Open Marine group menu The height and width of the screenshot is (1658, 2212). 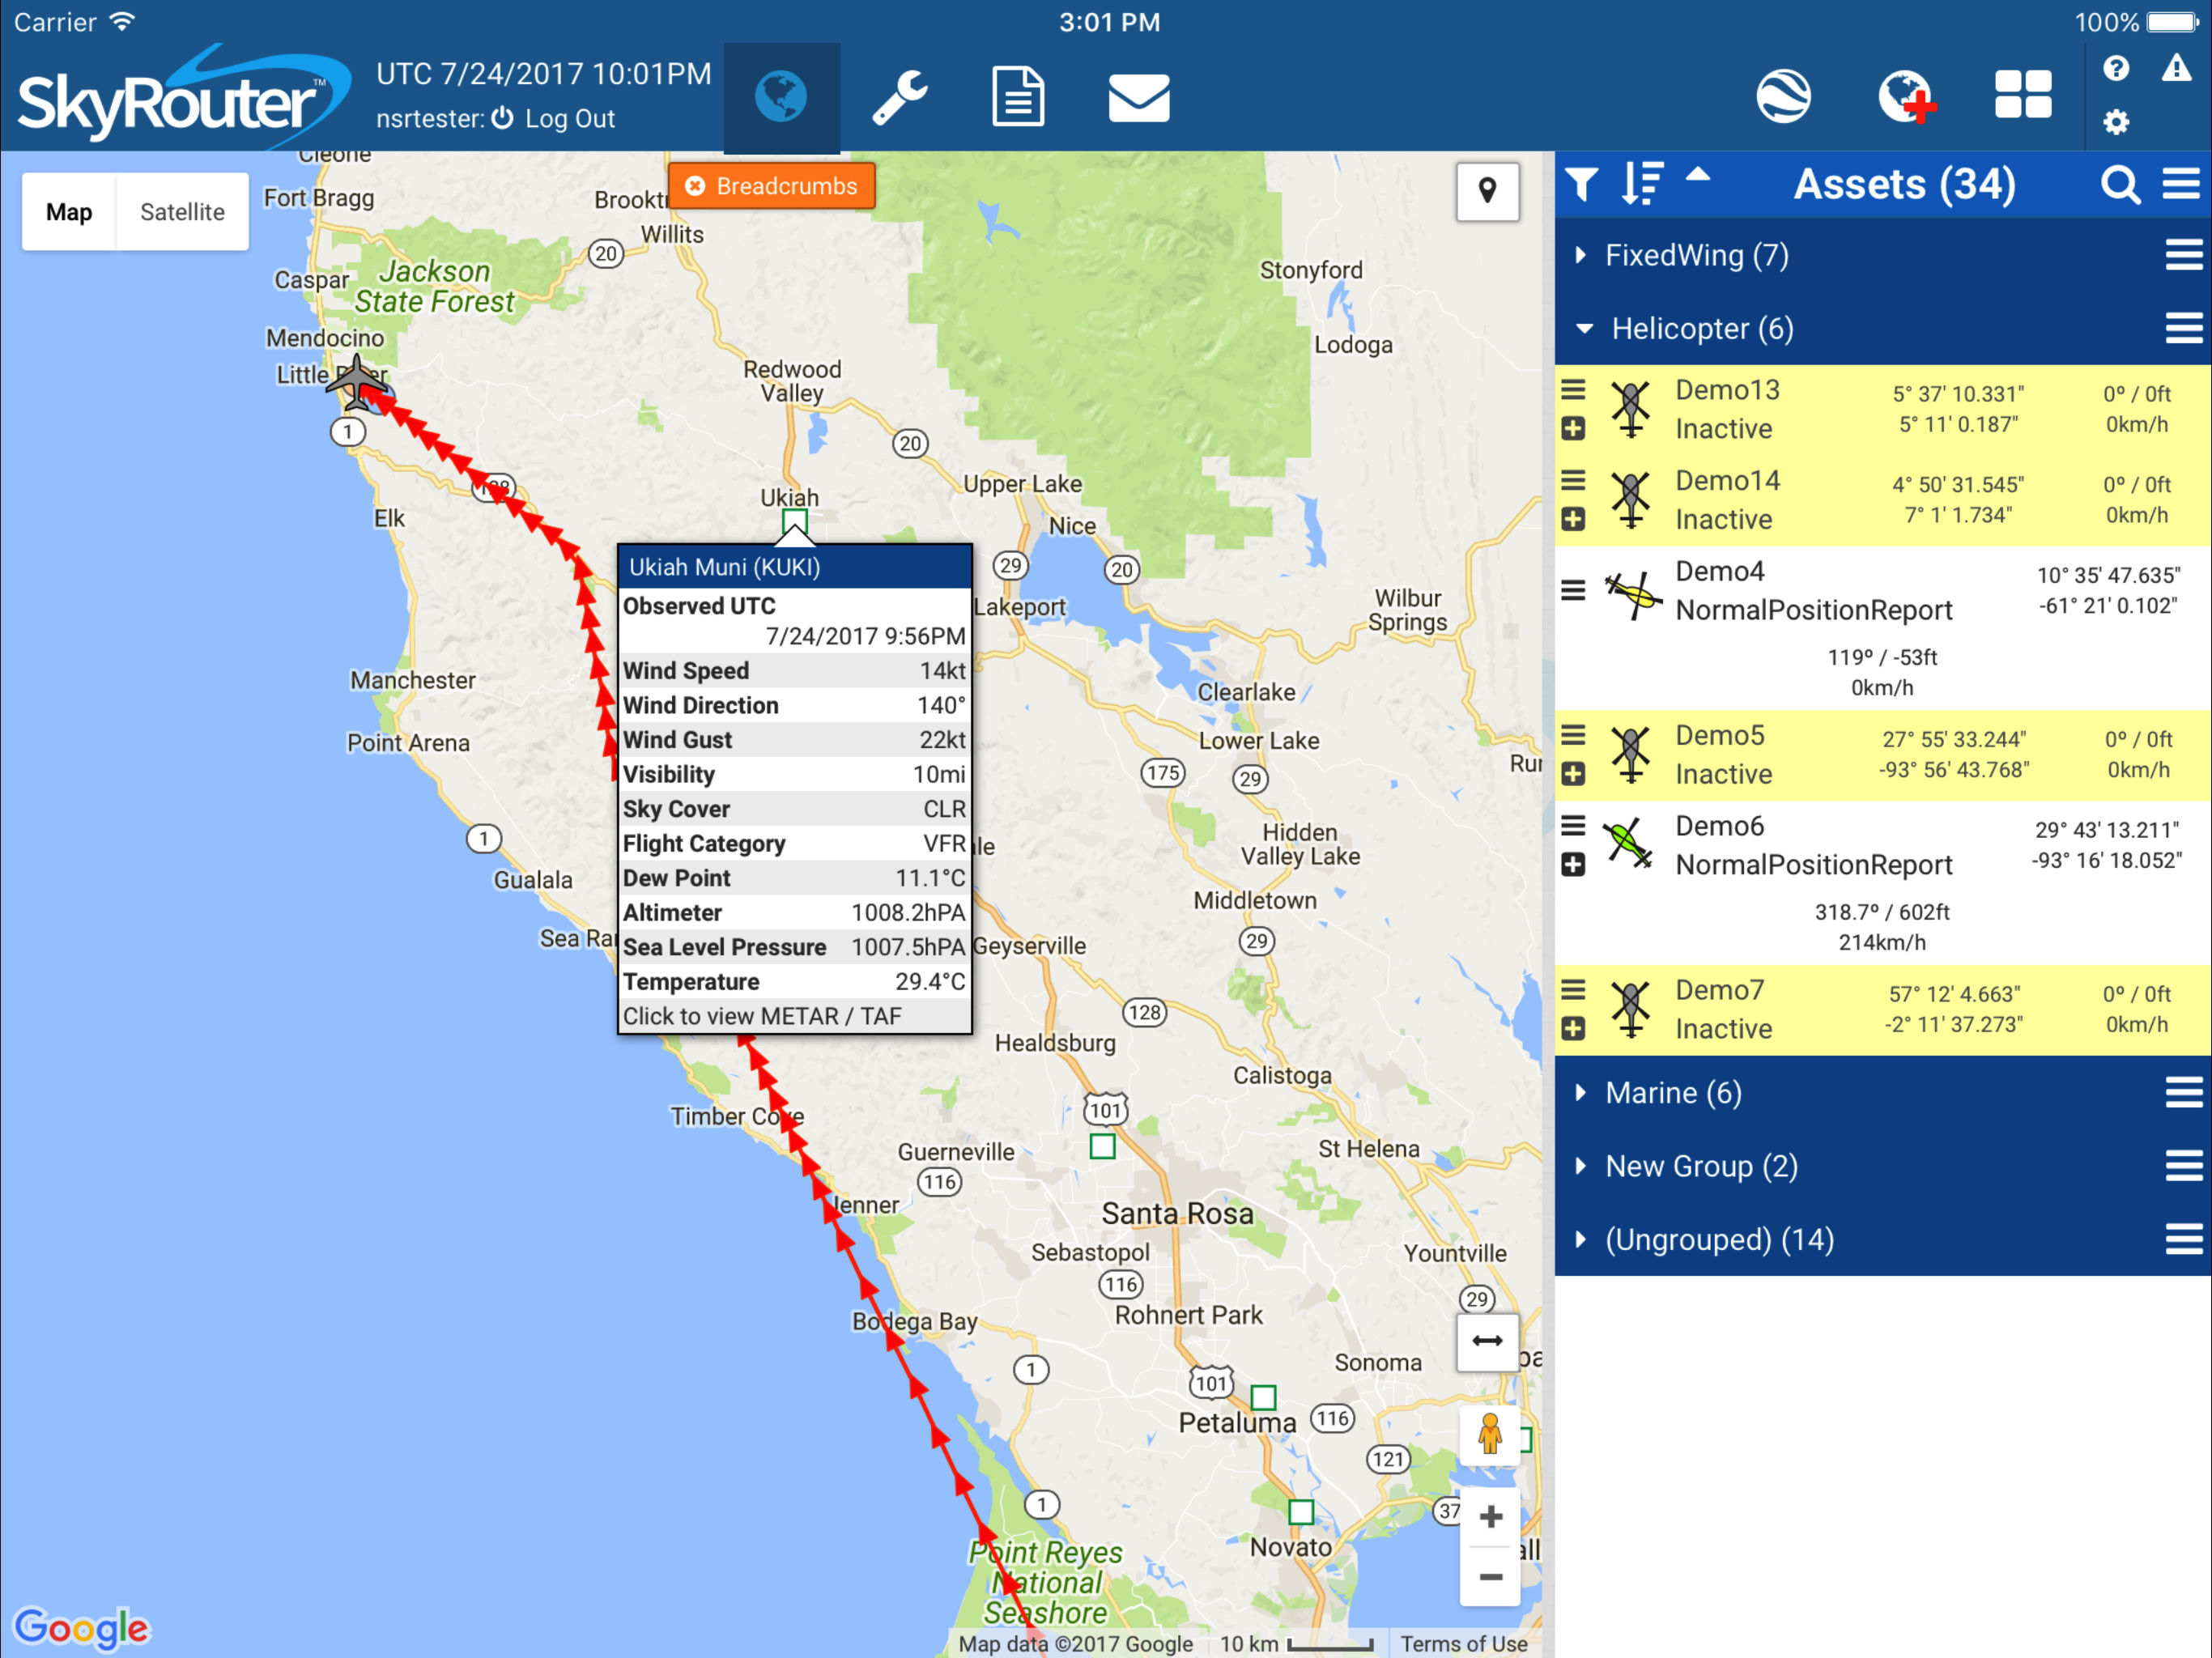(x=2184, y=1093)
